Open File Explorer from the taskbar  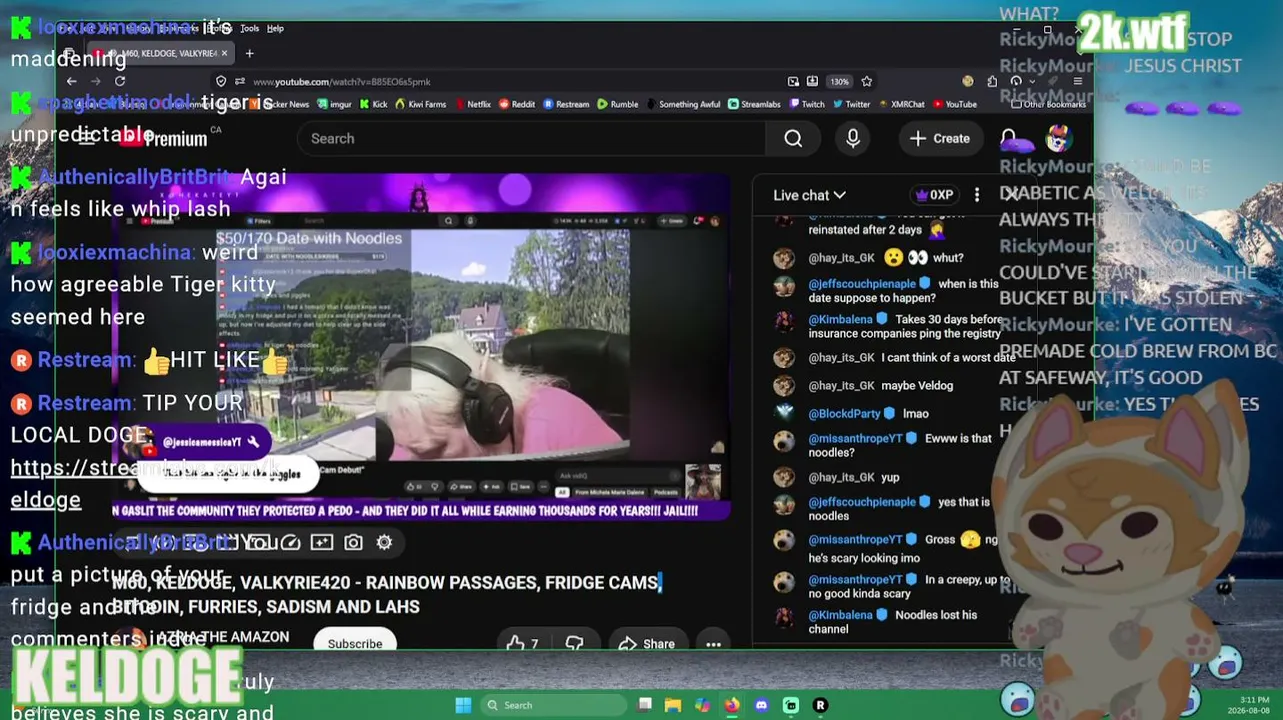pyautogui.click(x=673, y=705)
